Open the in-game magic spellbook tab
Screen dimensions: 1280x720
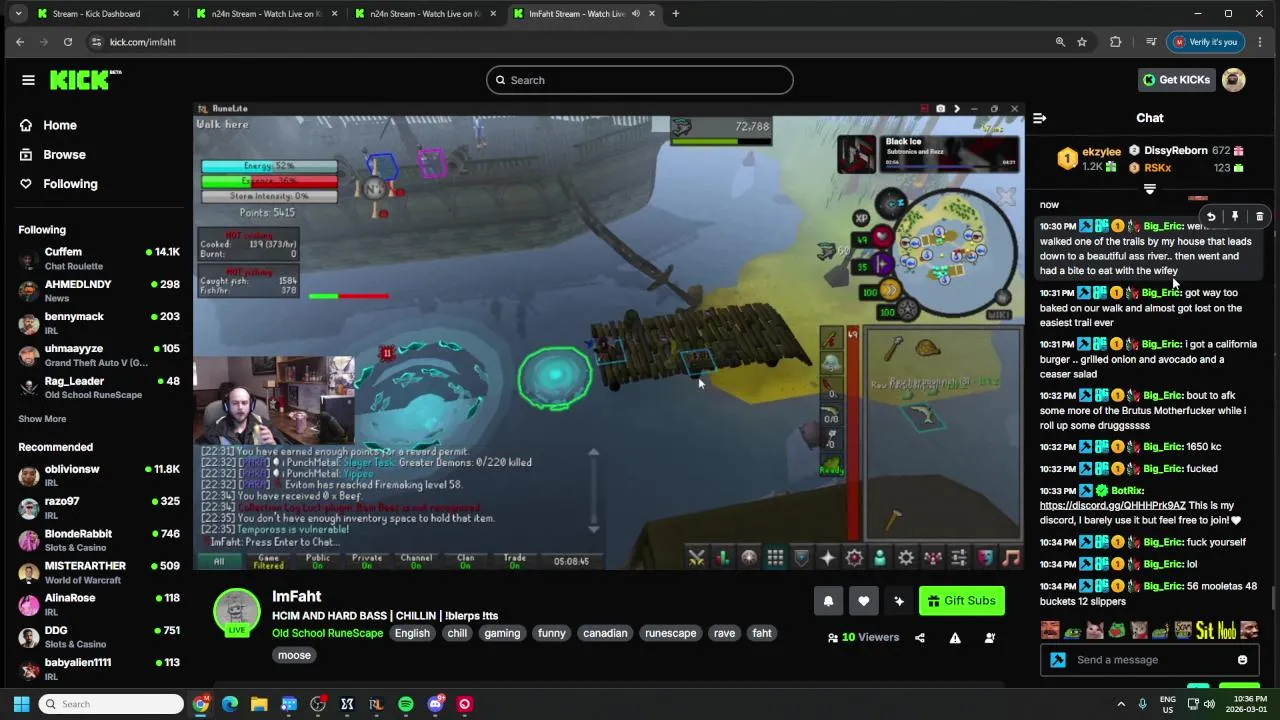(854, 558)
